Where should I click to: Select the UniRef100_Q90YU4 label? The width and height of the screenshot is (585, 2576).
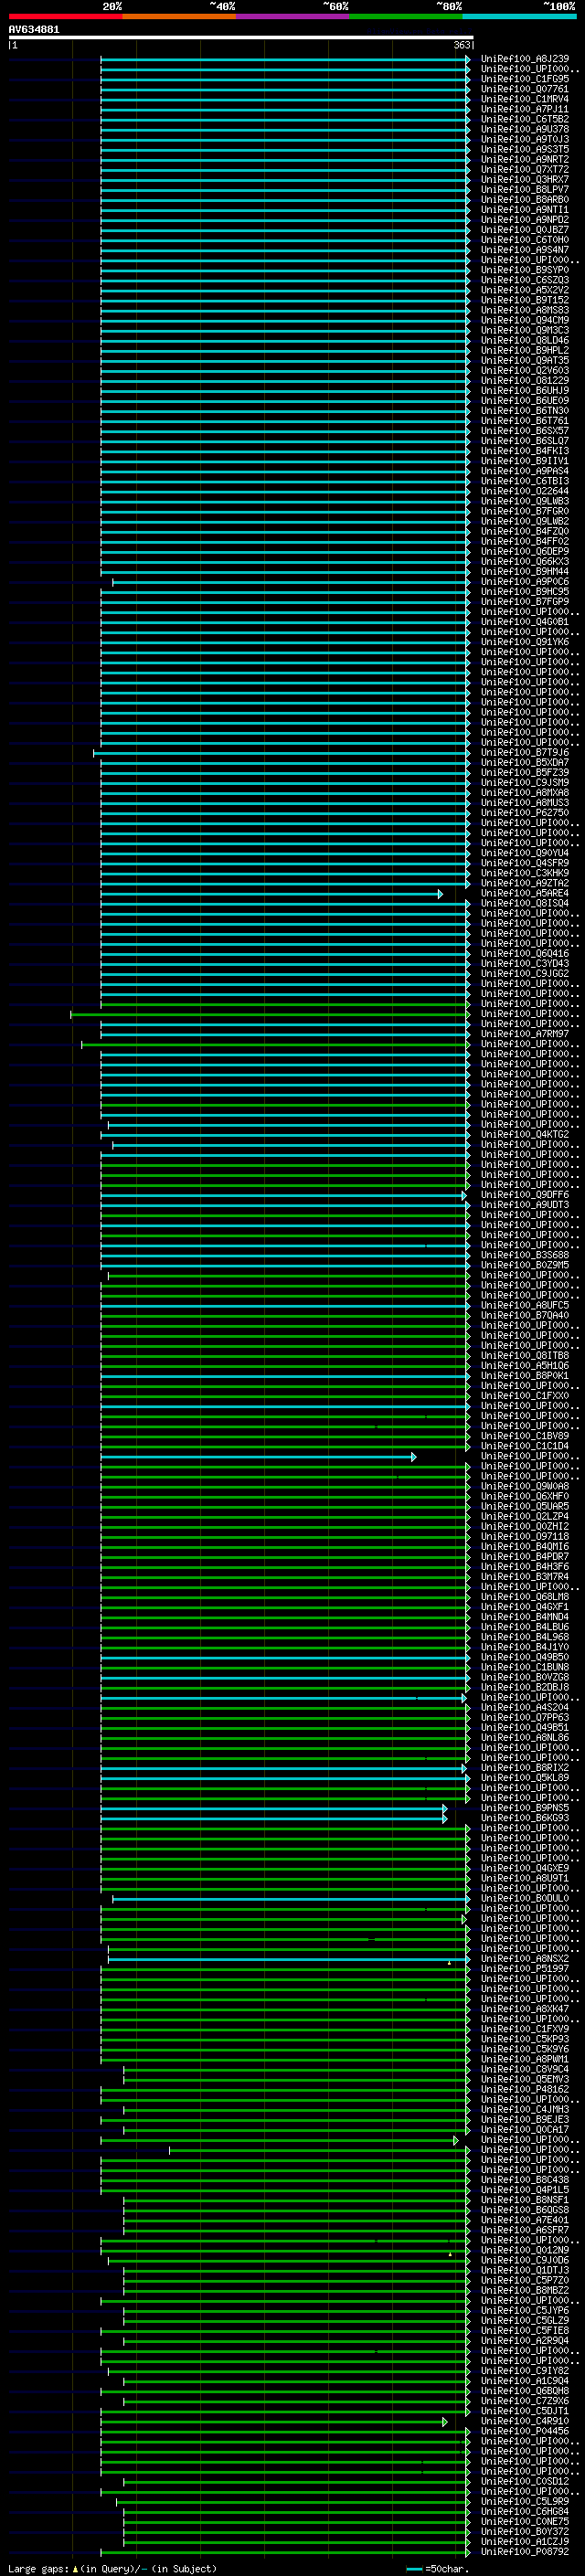pos(524,853)
